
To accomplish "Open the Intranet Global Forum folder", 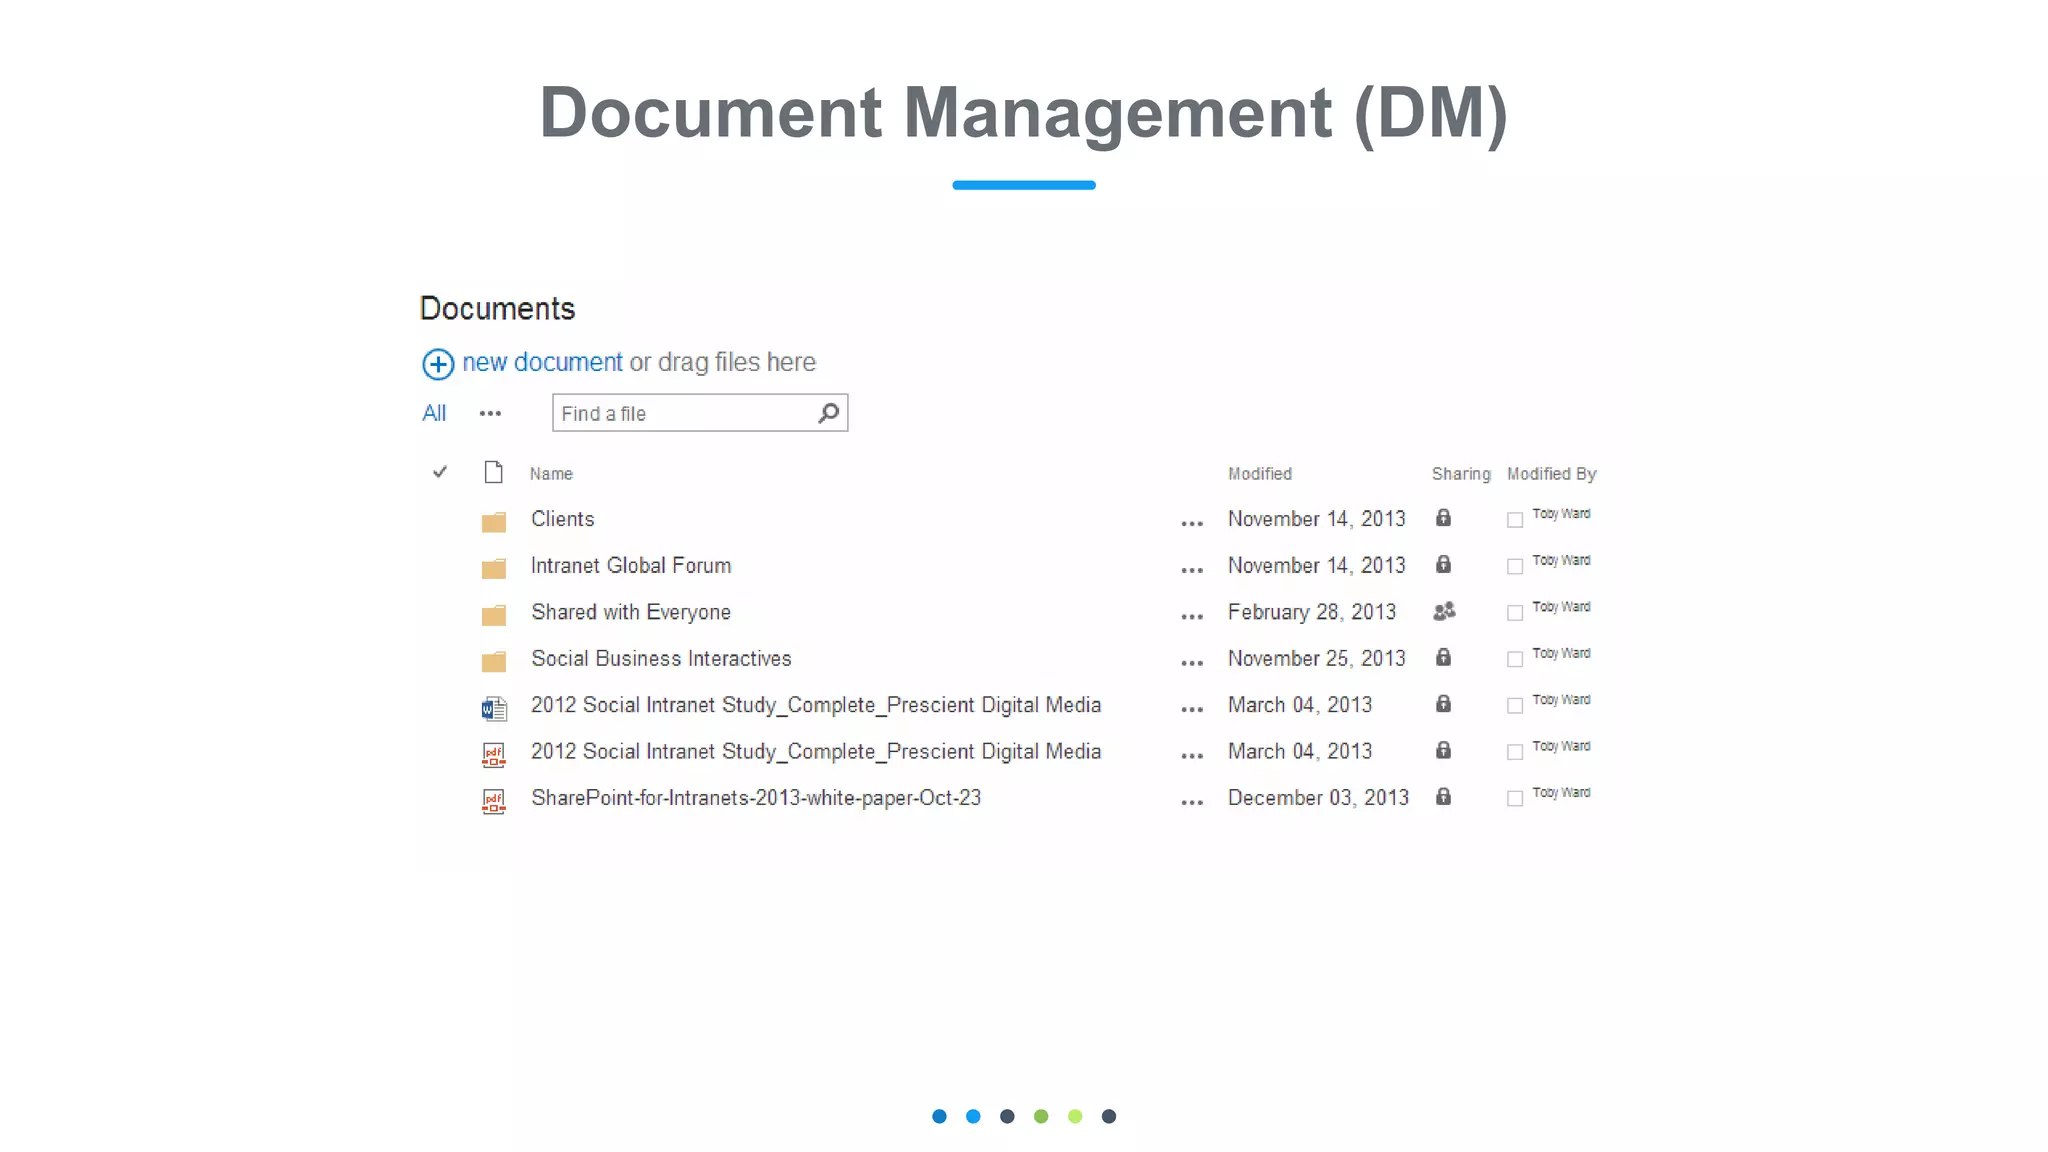I will [x=631, y=566].
